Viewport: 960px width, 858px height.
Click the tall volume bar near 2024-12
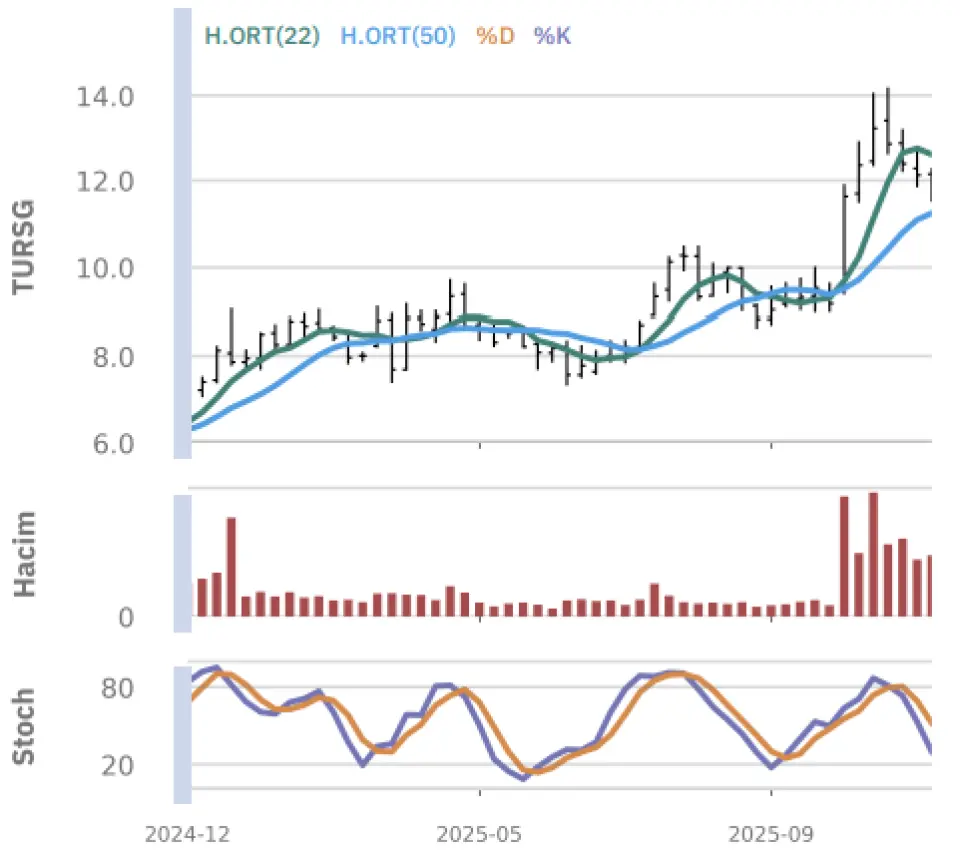231,566
